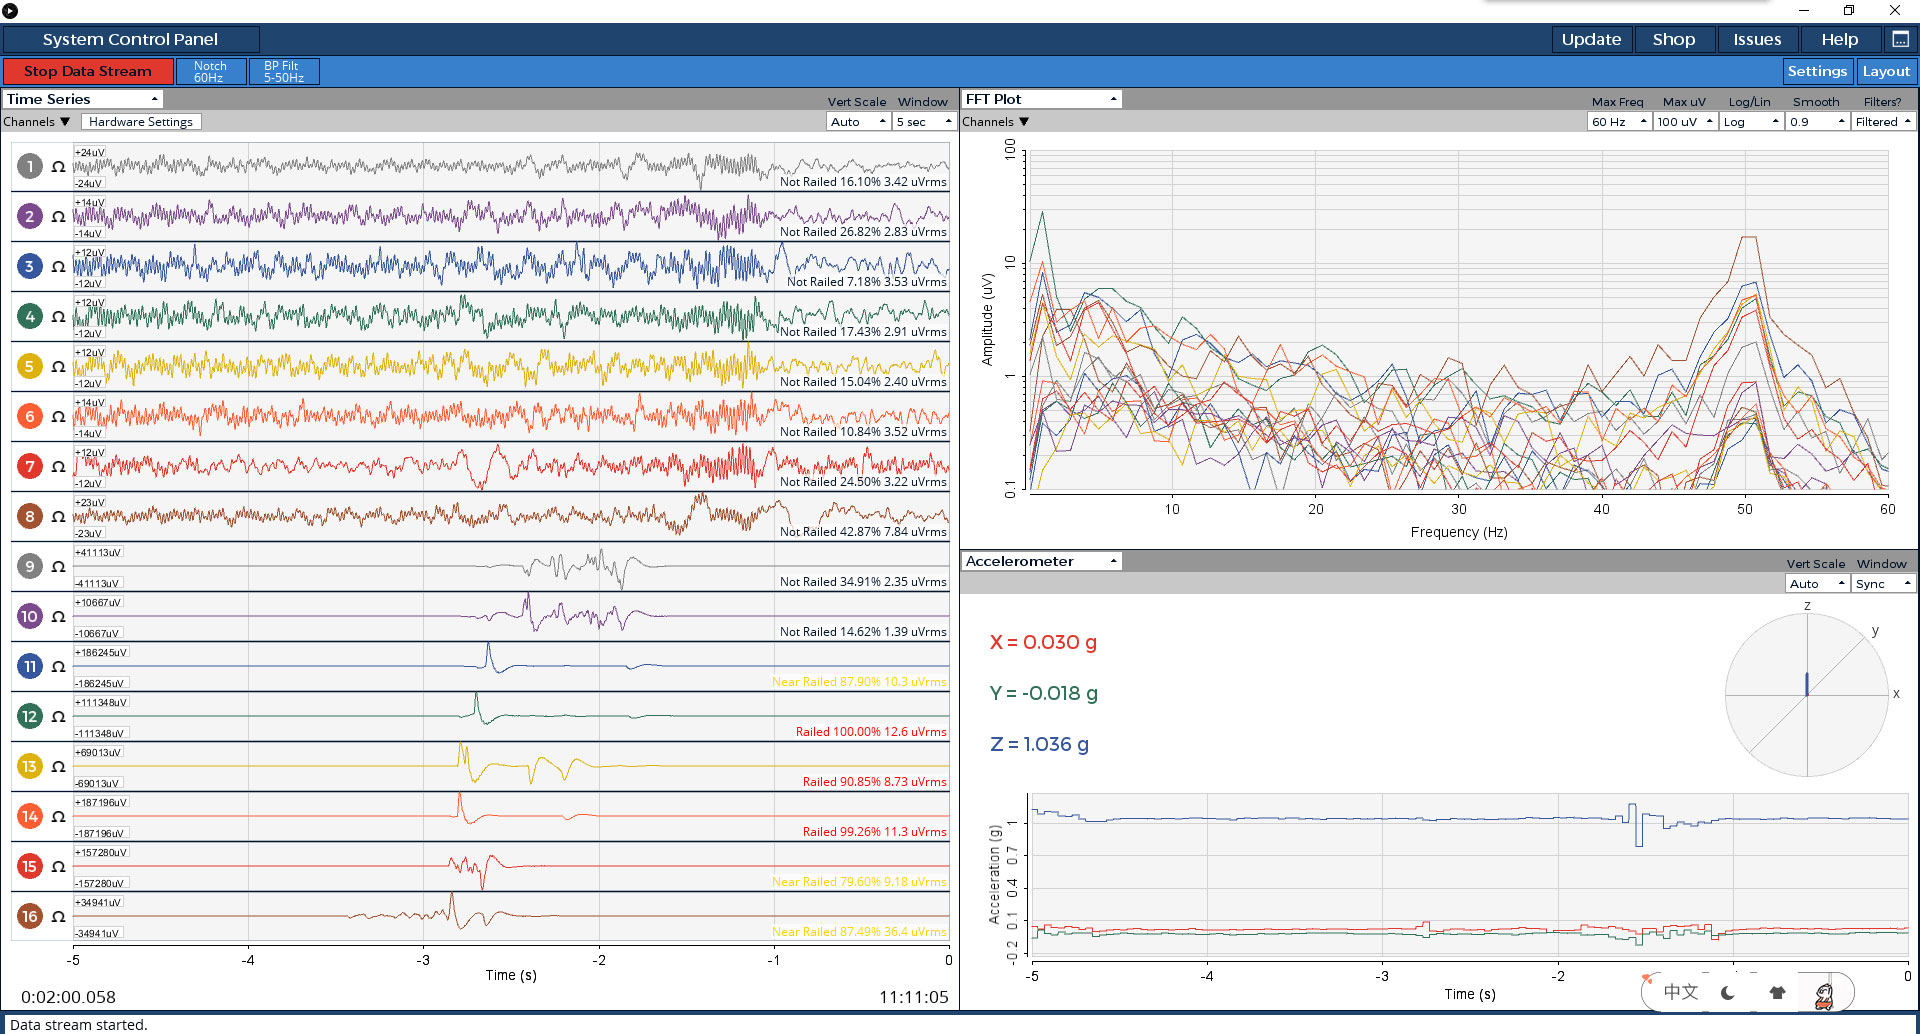
Task: Click the ohm icon next to channel 16
Action: [x=58, y=917]
